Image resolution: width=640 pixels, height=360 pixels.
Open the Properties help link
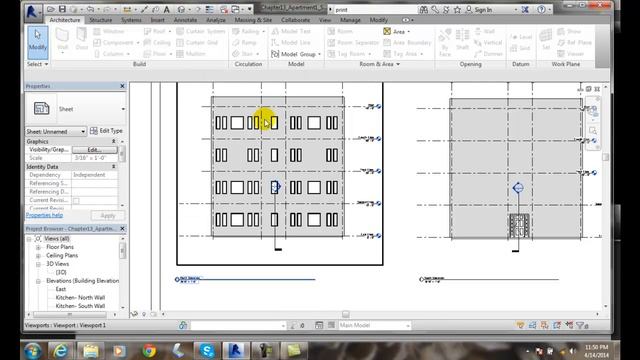(44, 215)
